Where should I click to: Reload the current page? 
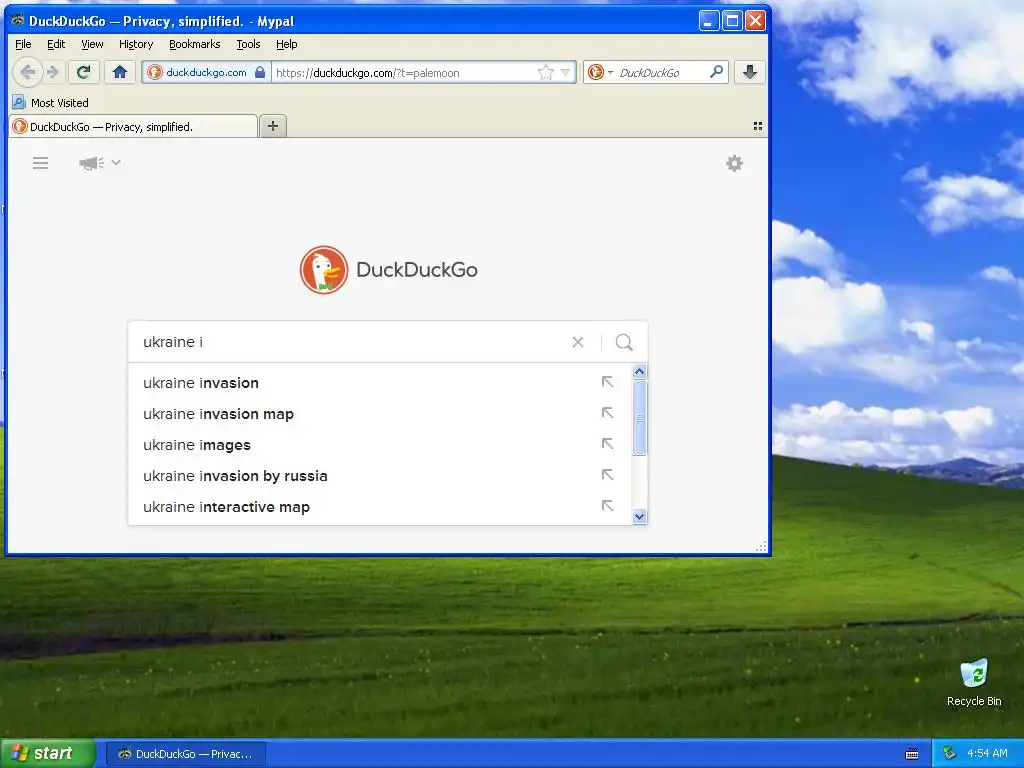pos(84,72)
